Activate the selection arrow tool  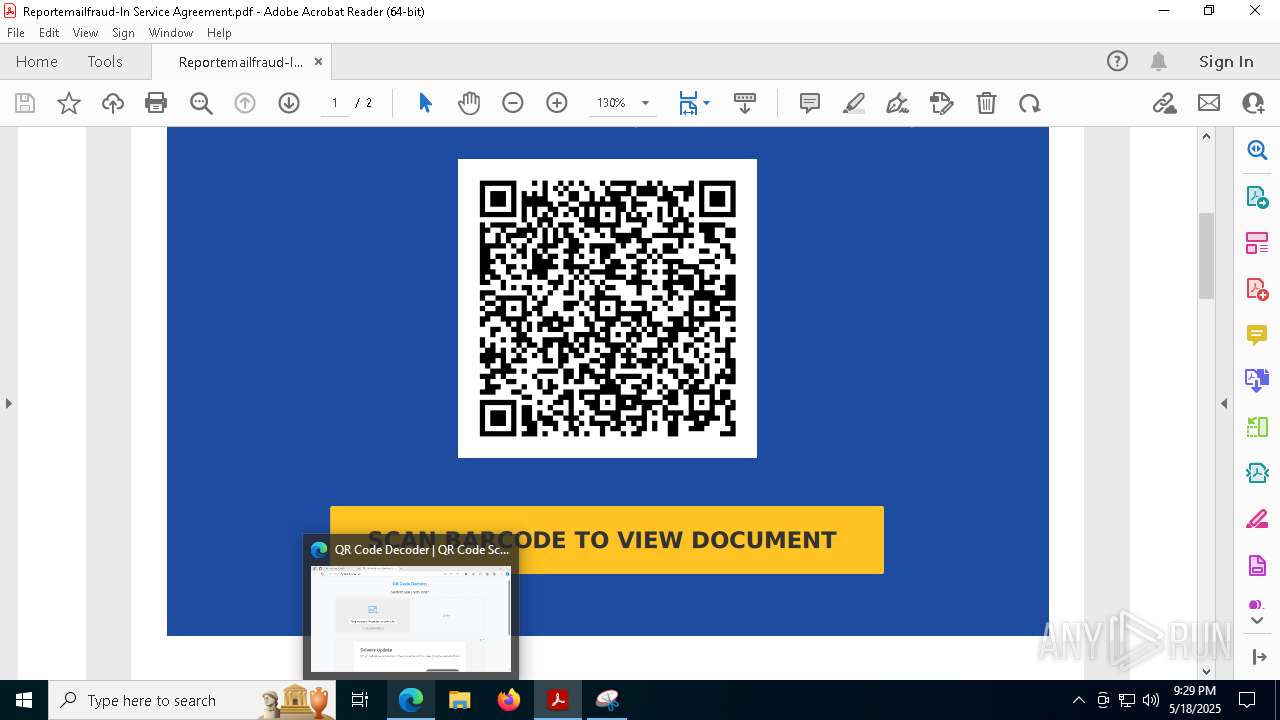click(425, 103)
